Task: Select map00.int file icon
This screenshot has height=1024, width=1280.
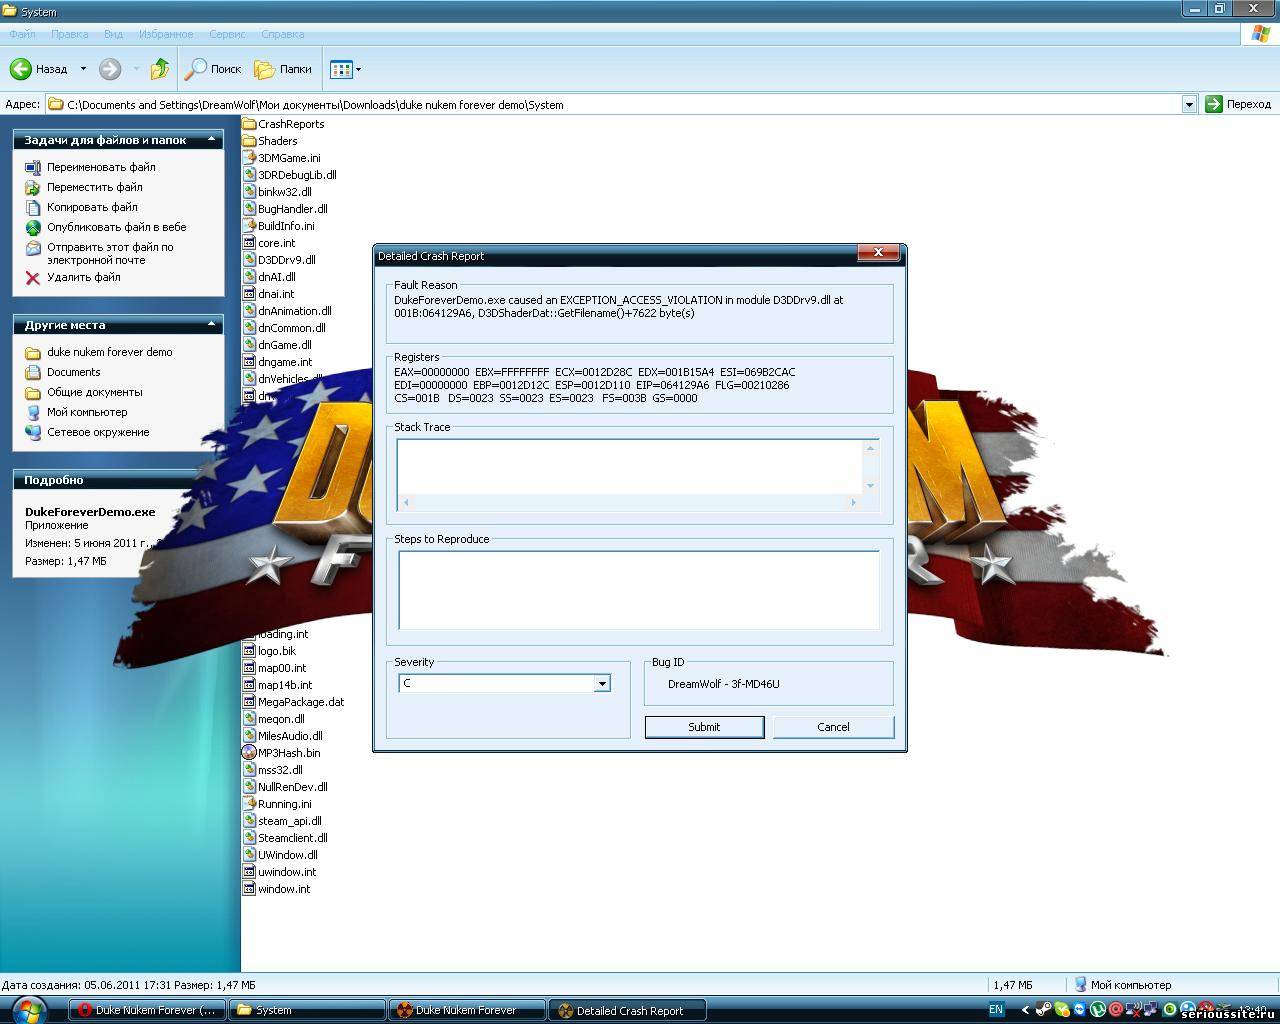Action: pos(250,668)
